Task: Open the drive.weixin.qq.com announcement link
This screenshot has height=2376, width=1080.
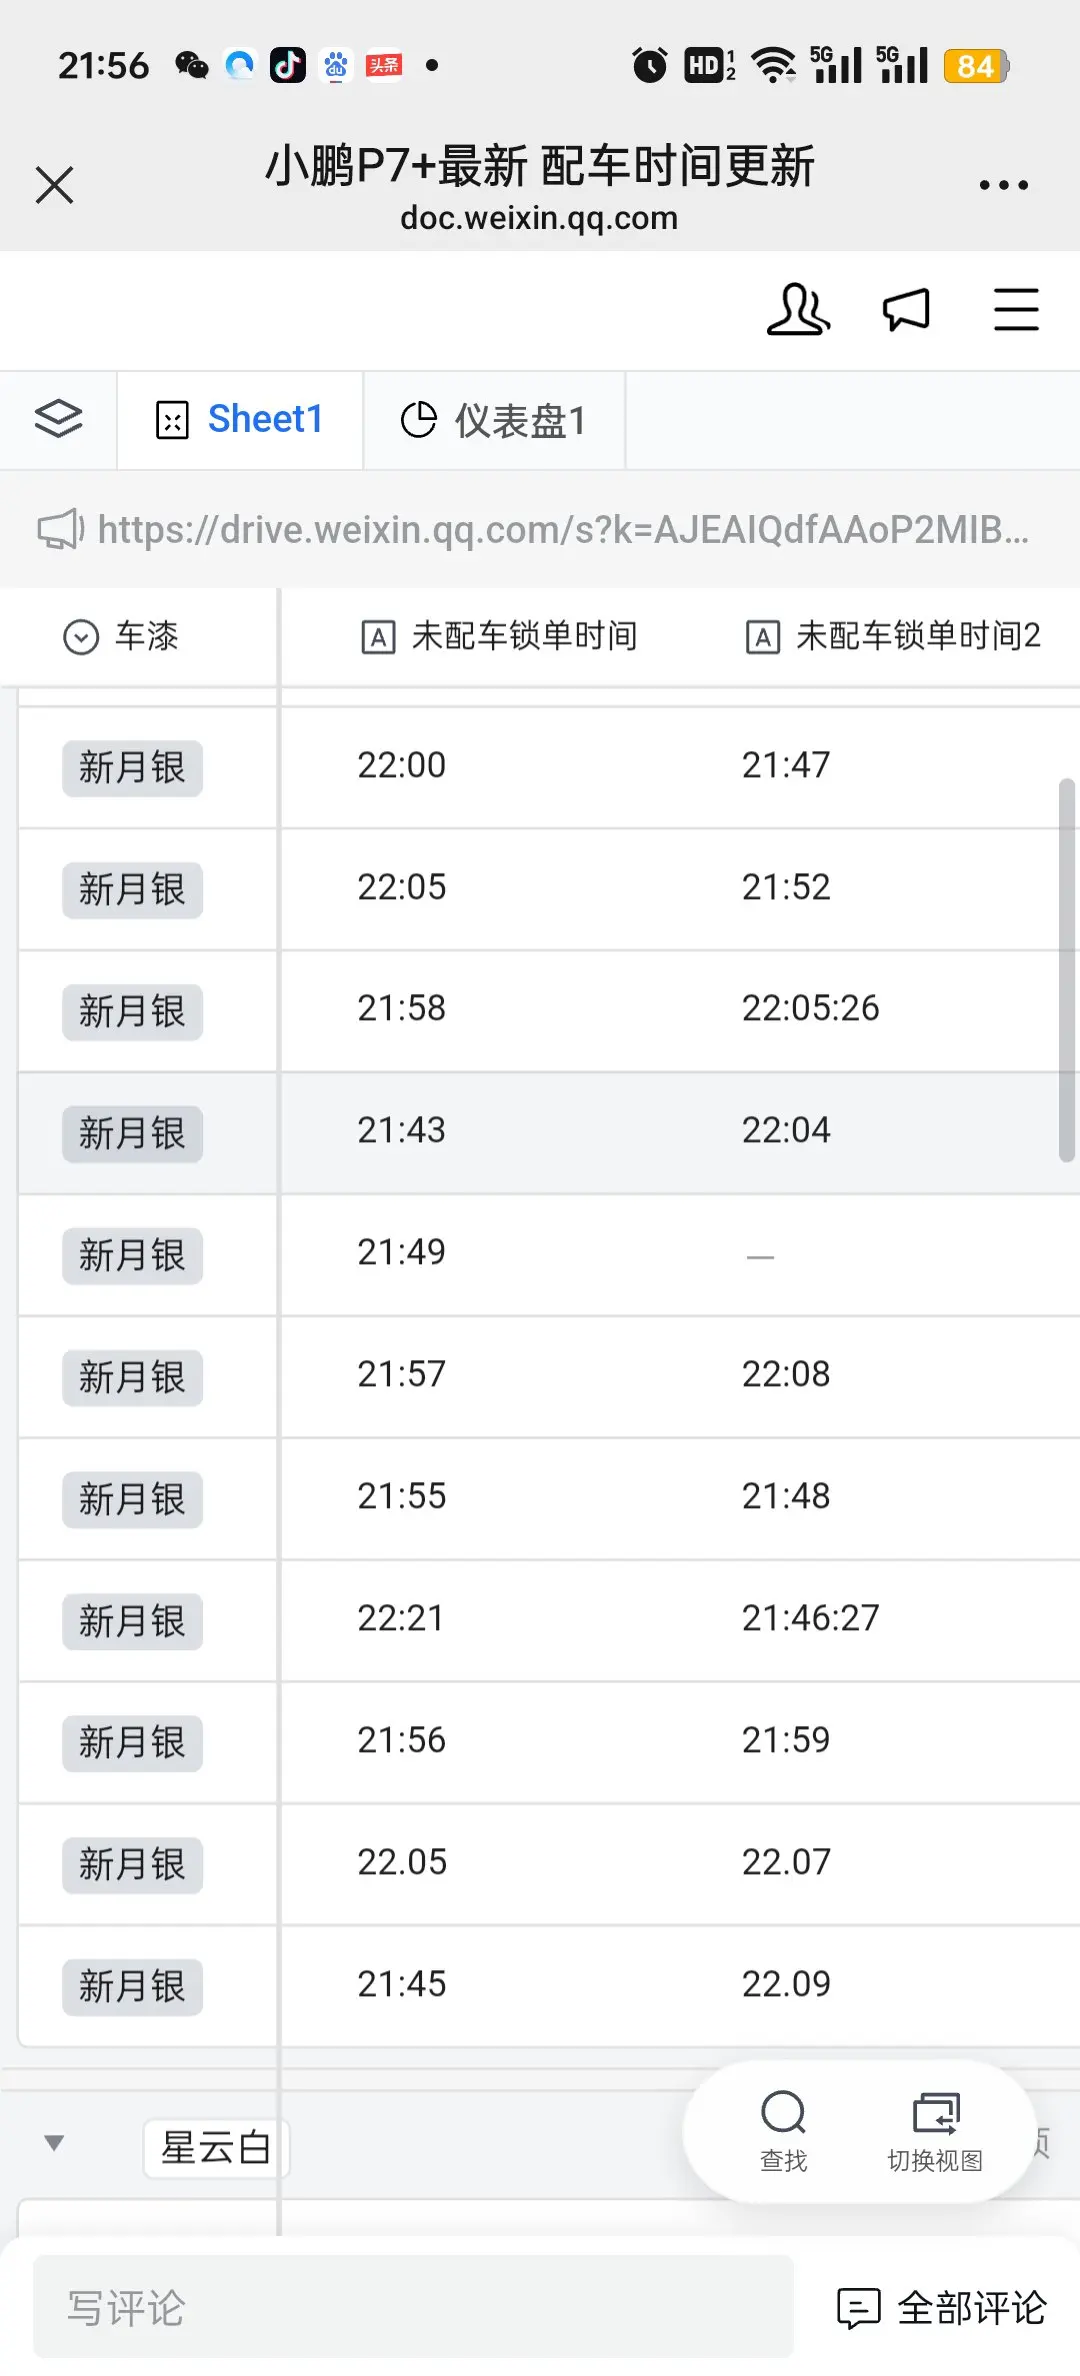Action: coord(563,529)
